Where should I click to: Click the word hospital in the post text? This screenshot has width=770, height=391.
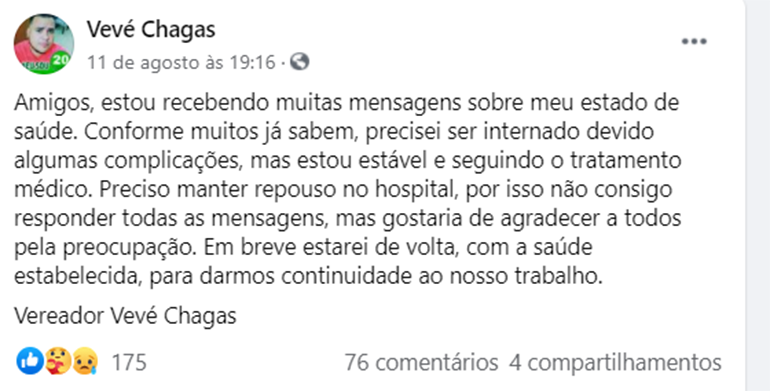[x=418, y=190]
